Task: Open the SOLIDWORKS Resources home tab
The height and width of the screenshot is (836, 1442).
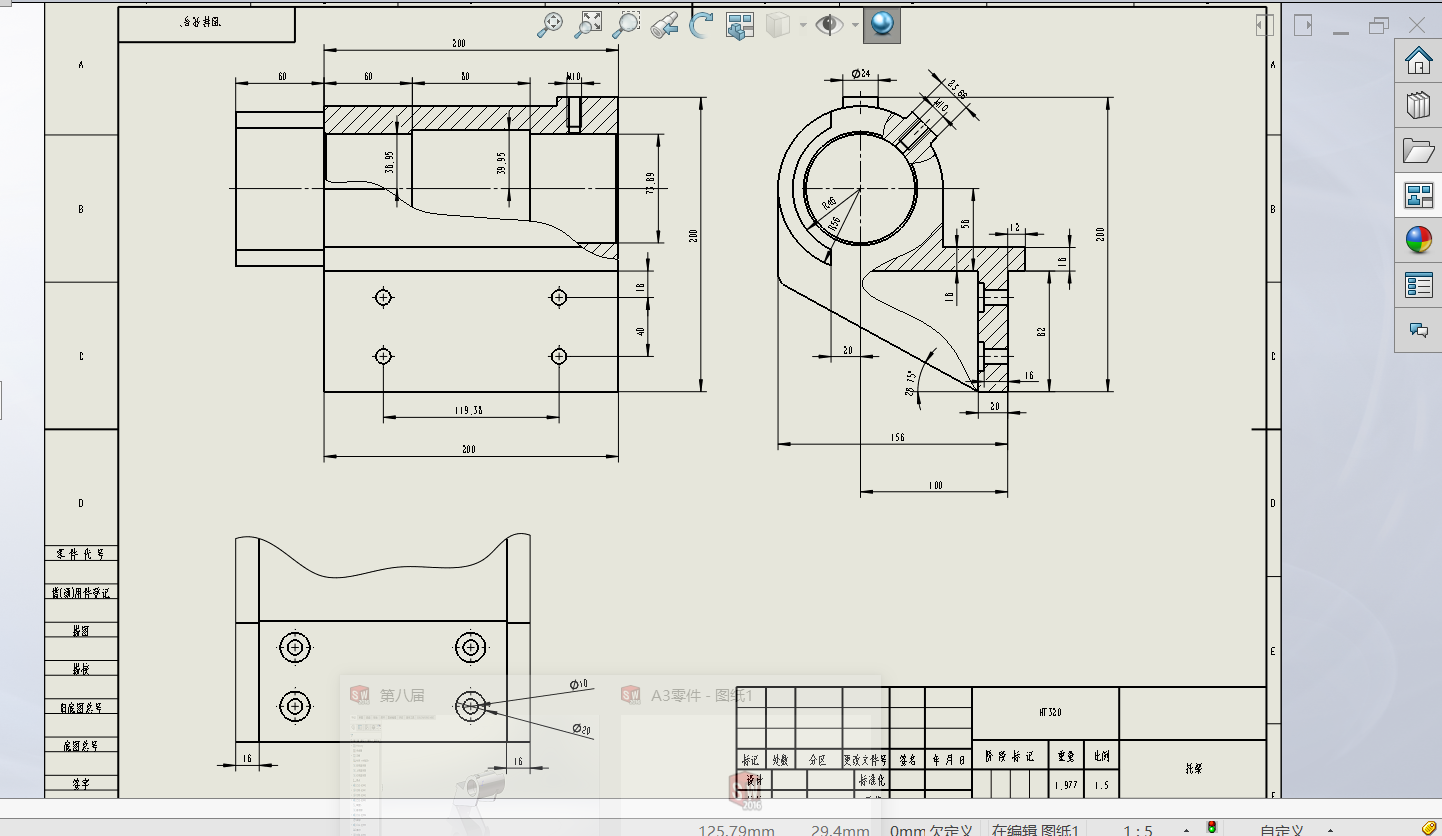Action: 1418,62
